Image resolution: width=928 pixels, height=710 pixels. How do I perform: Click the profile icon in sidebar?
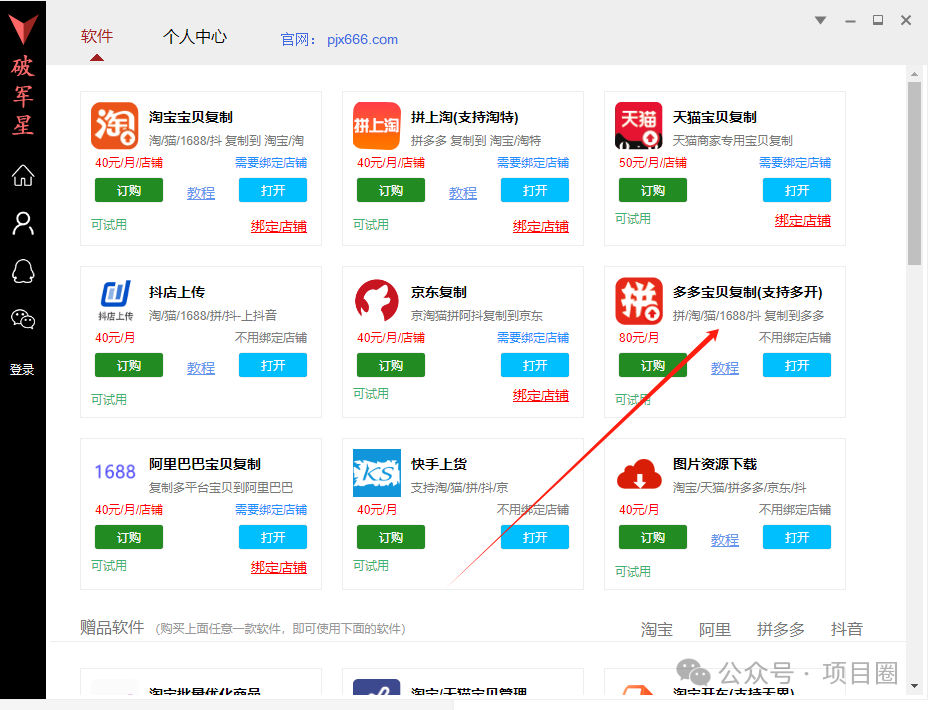[22, 224]
